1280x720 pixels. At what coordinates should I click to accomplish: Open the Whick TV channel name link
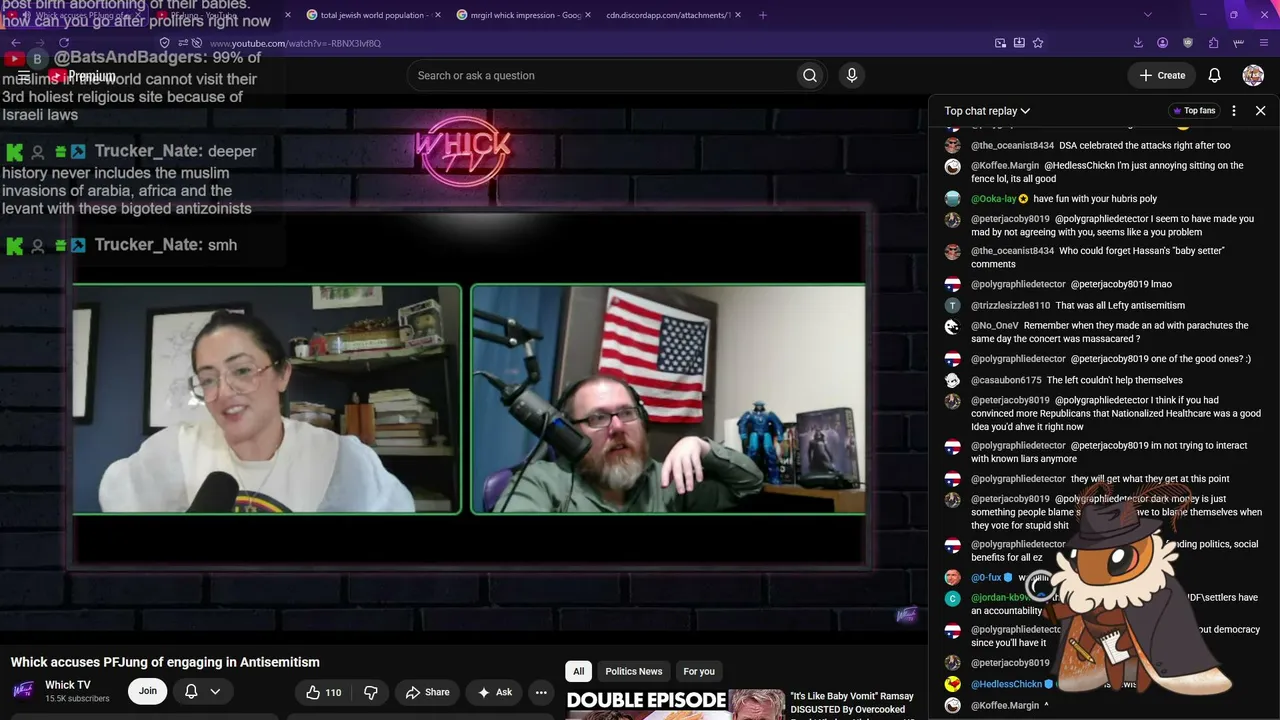(68, 685)
